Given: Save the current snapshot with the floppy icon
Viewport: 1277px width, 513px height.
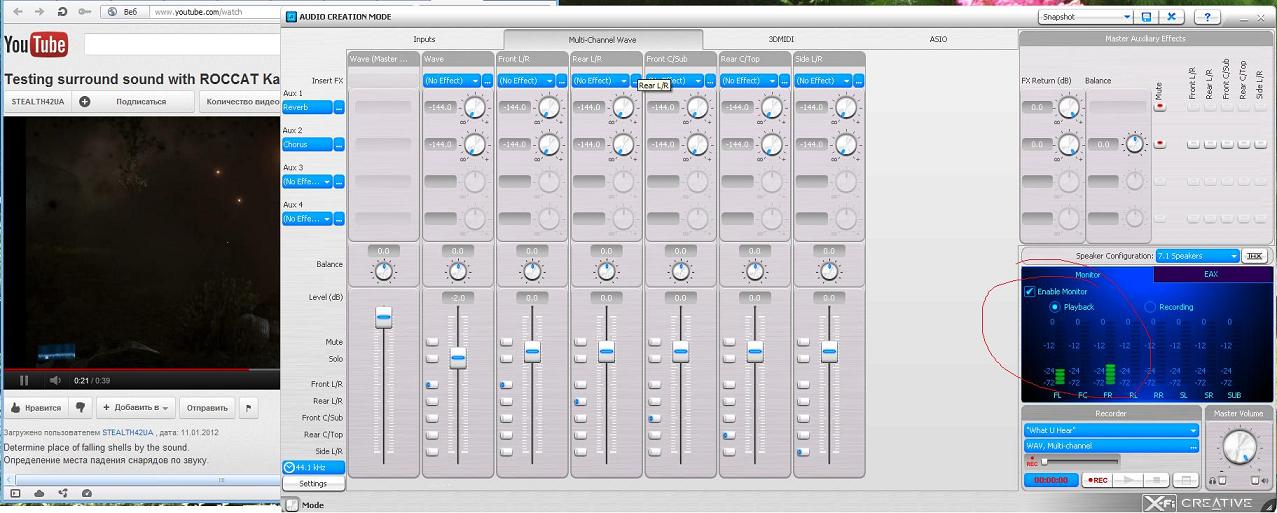Looking at the screenshot, I should click(x=1146, y=17).
